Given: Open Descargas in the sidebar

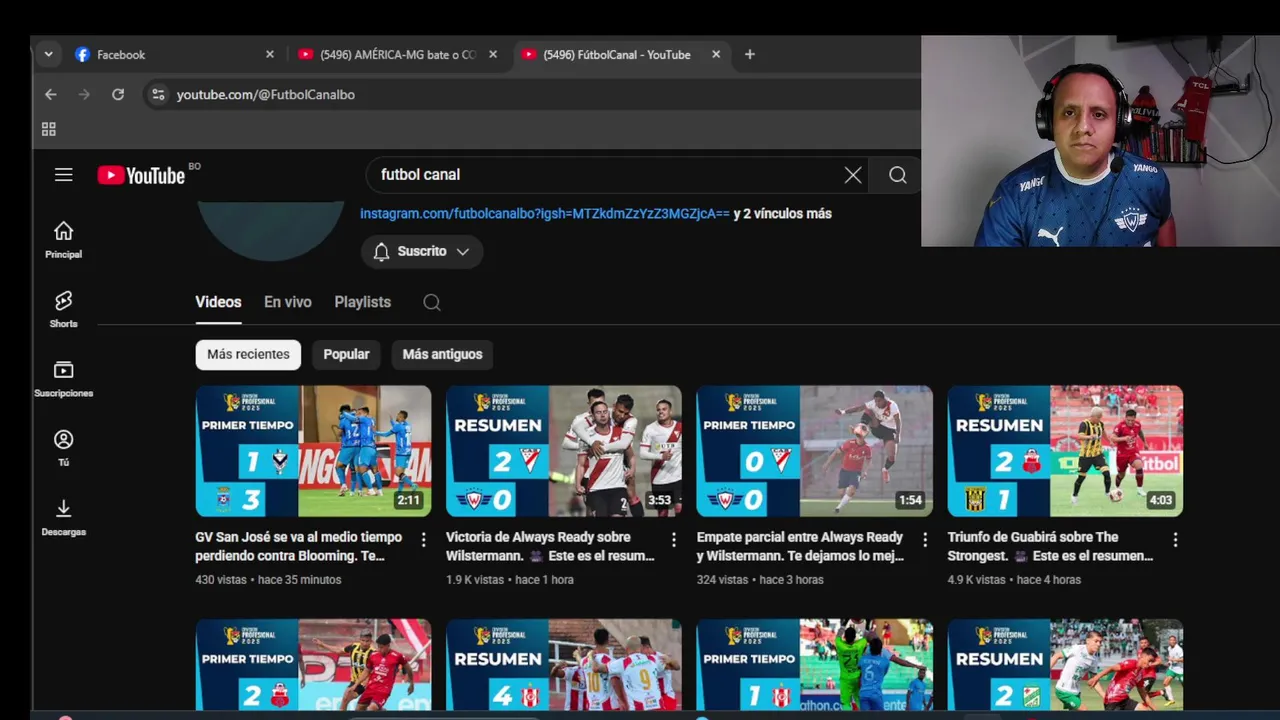Looking at the screenshot, I should coord(63,518).
